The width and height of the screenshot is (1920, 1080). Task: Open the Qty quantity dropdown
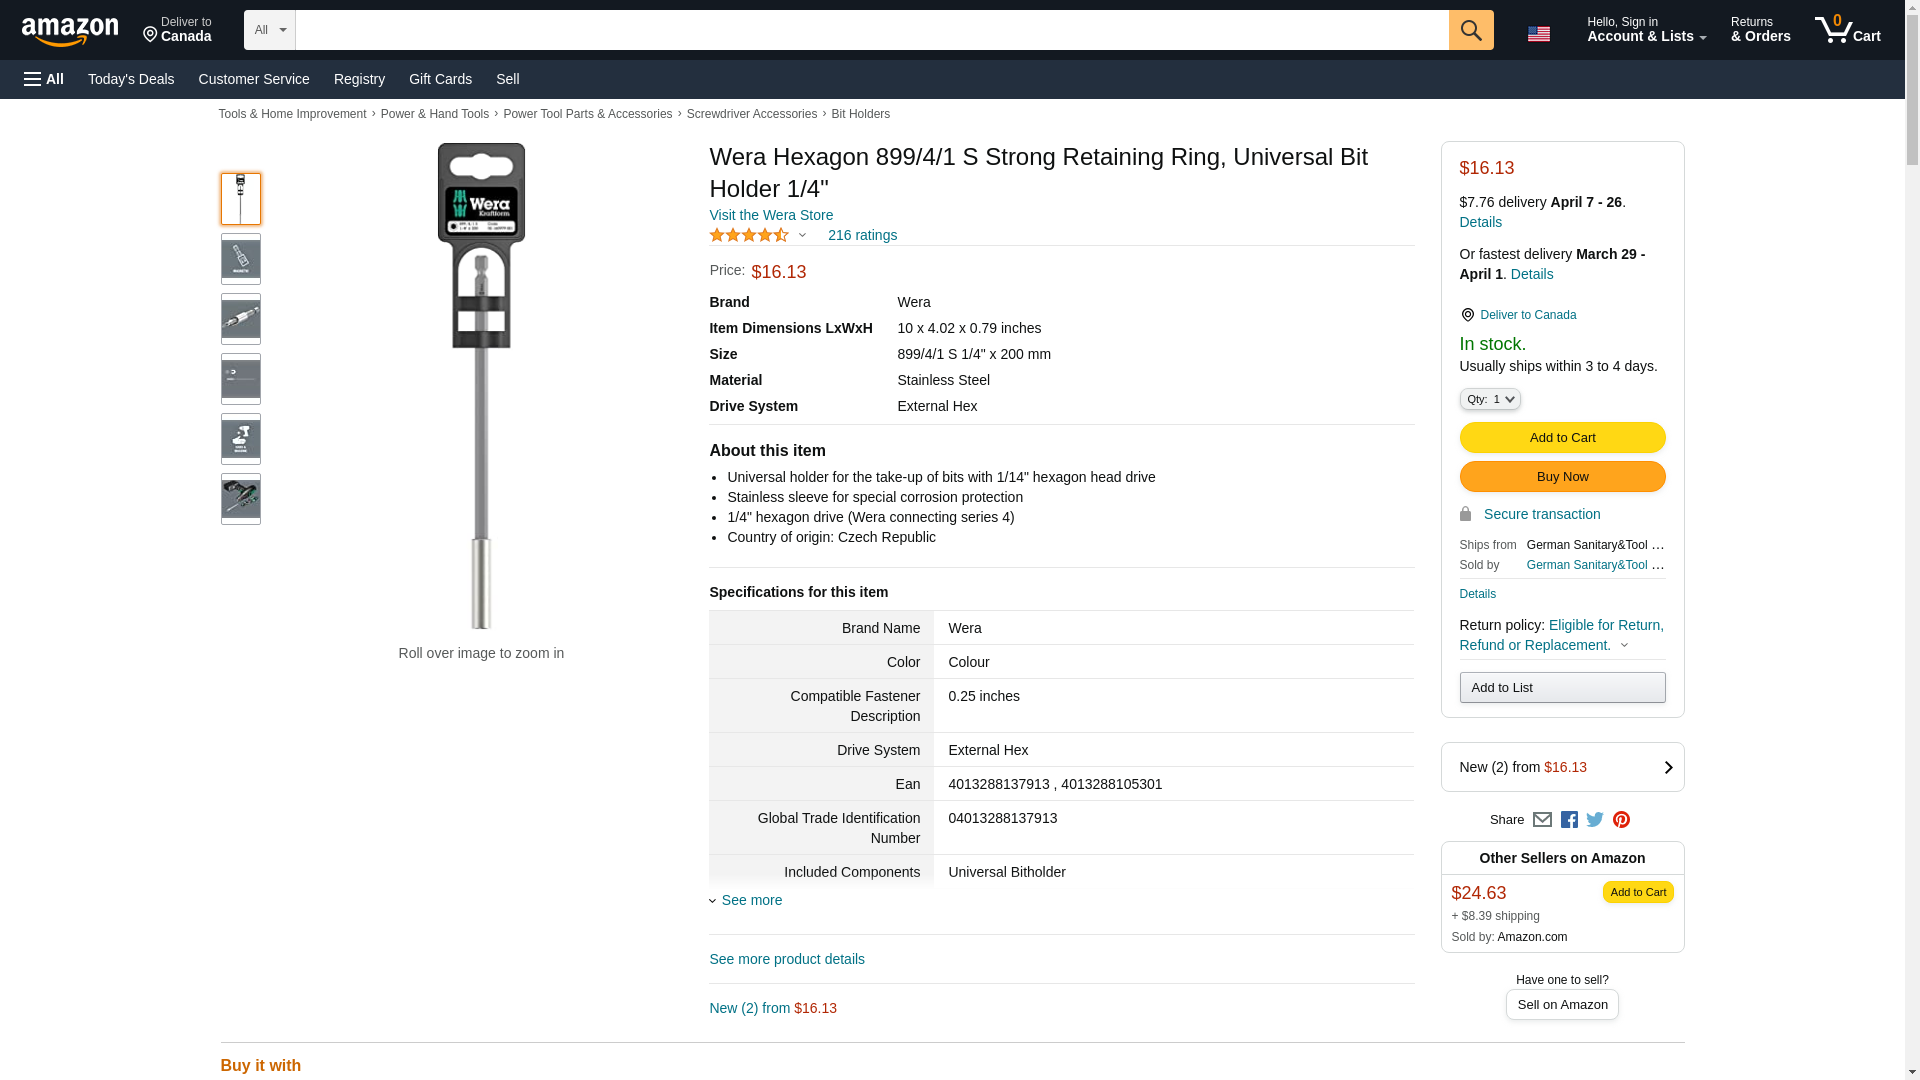(x=1489, y=399)
